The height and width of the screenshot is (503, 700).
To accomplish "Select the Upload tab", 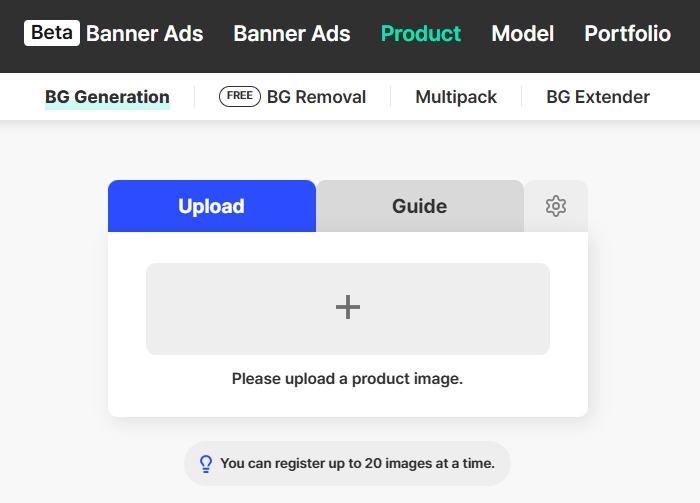I will click(x=212, y=206).
